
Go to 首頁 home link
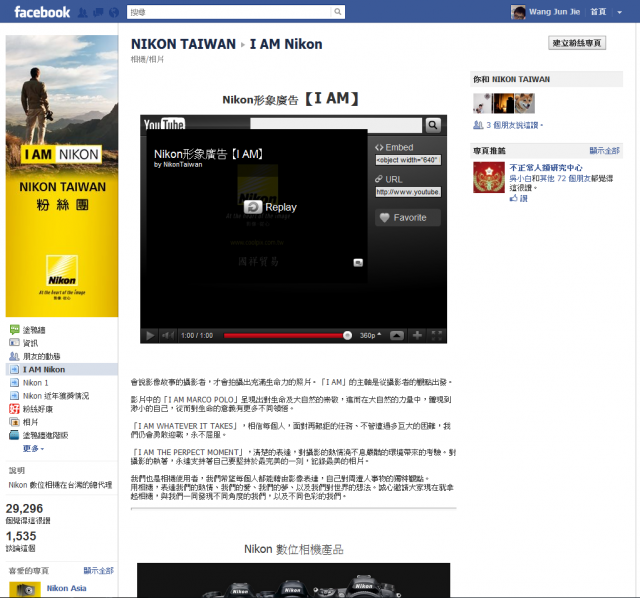(598, 12)
